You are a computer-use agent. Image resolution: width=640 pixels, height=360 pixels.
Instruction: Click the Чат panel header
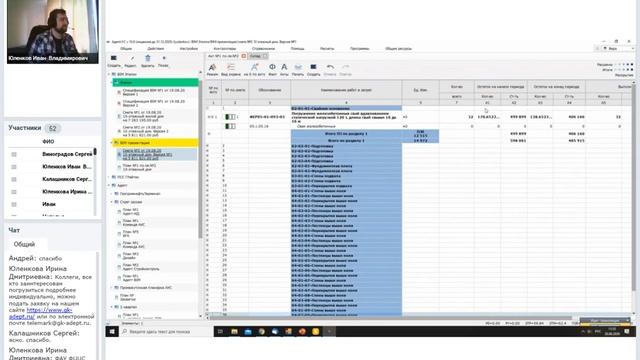click(x=14, y=230)
